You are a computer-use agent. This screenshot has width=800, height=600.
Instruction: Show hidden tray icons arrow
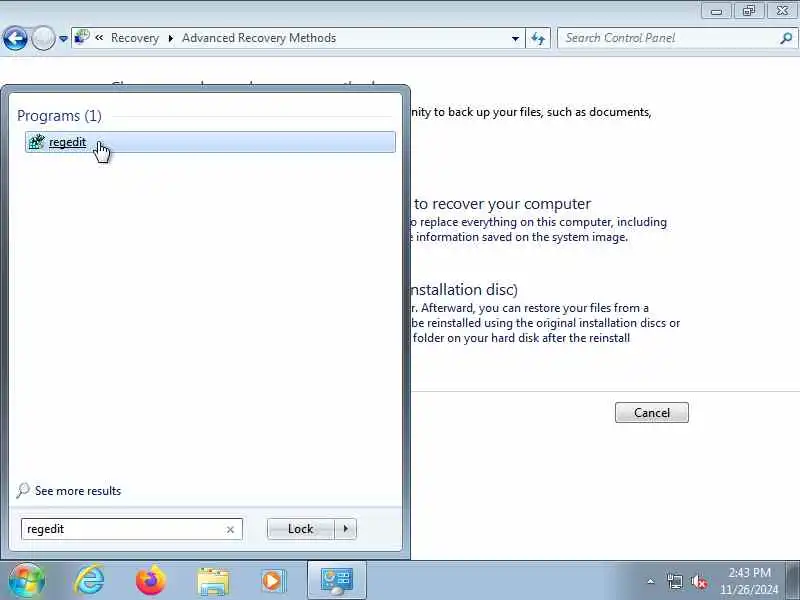point(651,581)
